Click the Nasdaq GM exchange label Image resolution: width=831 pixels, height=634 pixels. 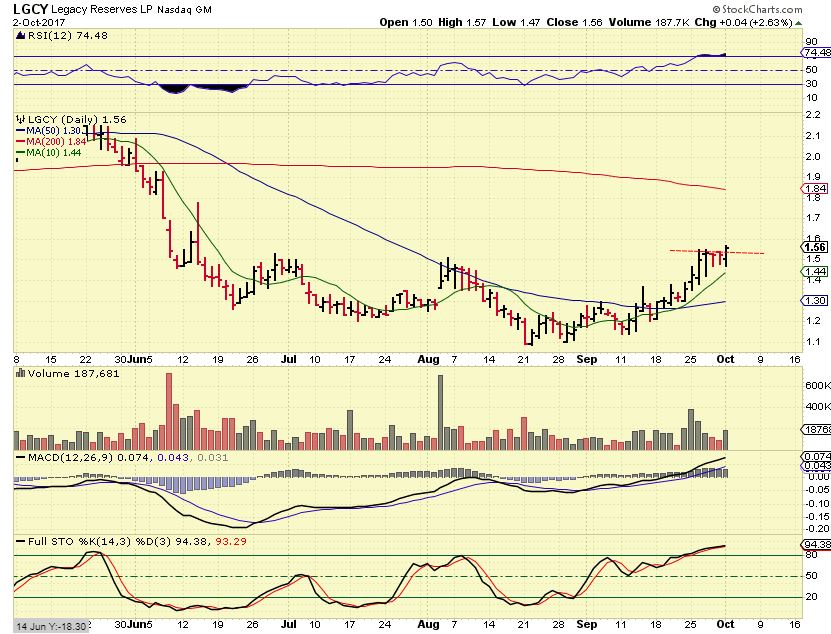184,10
